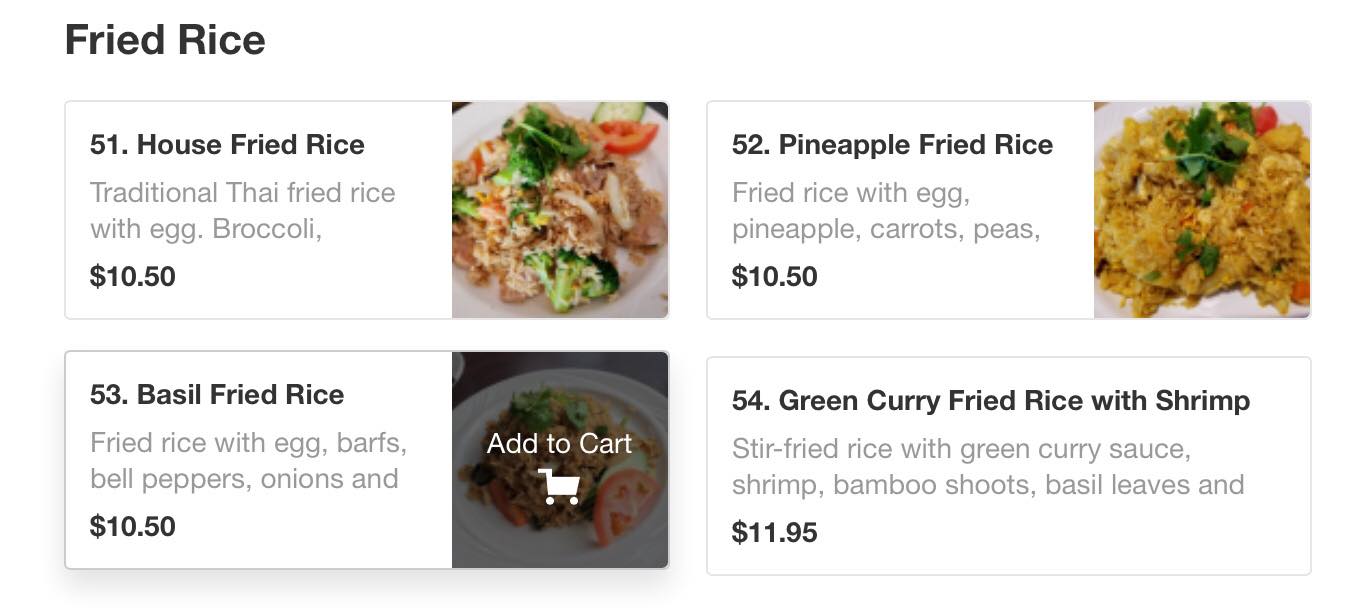The height and width of the screenshot is (615, 1354).
Task: Click the Basil Fried Rice description text
Action: [247, 461]
